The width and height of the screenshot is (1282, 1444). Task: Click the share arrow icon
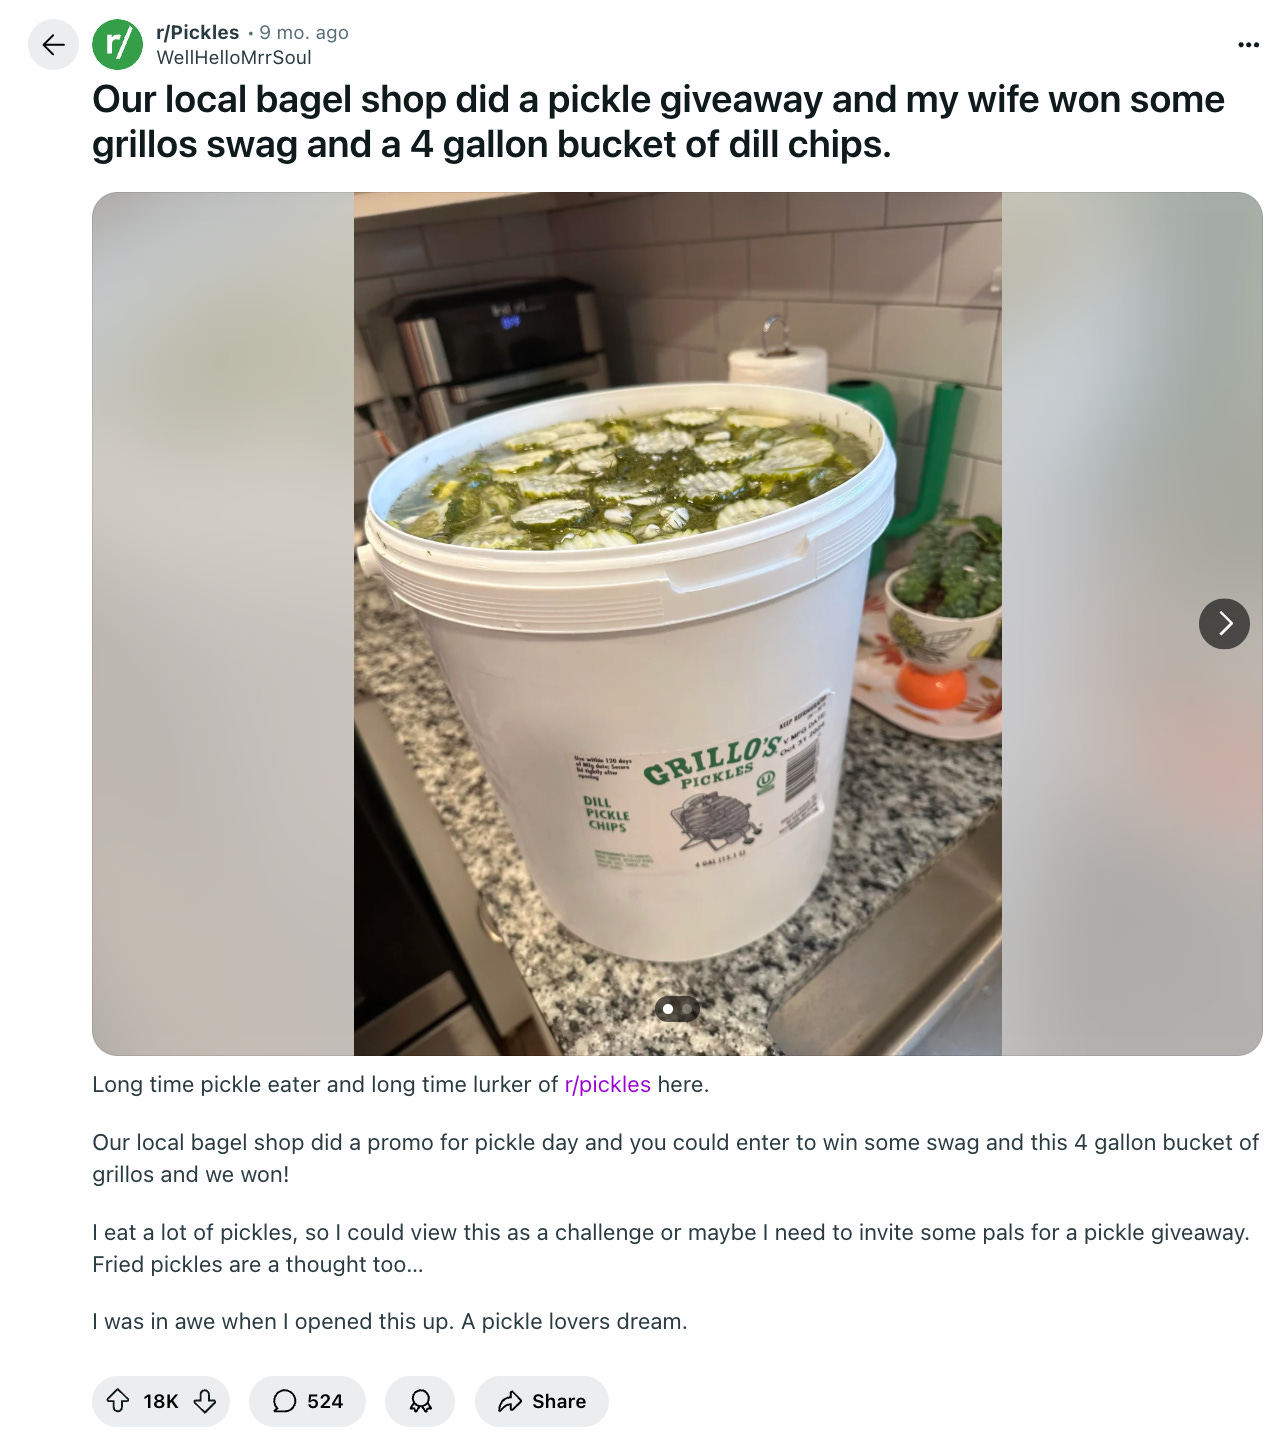(510, 1401)
